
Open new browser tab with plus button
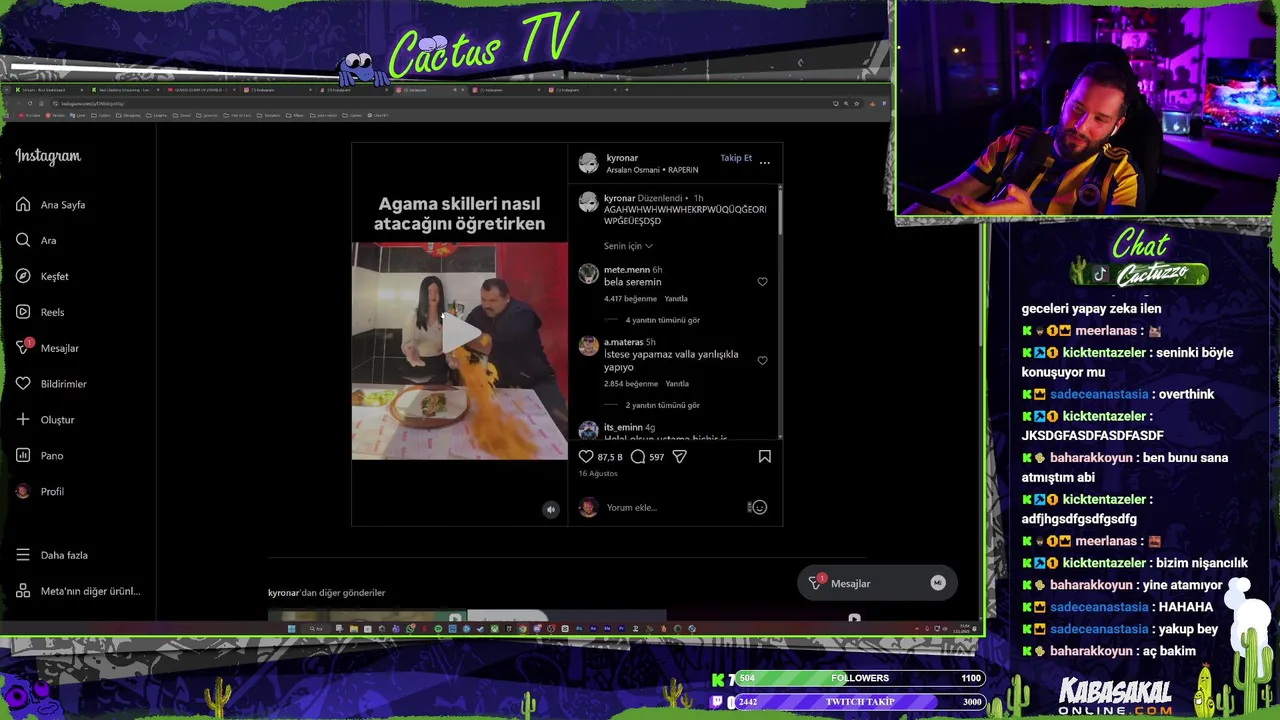[x=626, y=90]
